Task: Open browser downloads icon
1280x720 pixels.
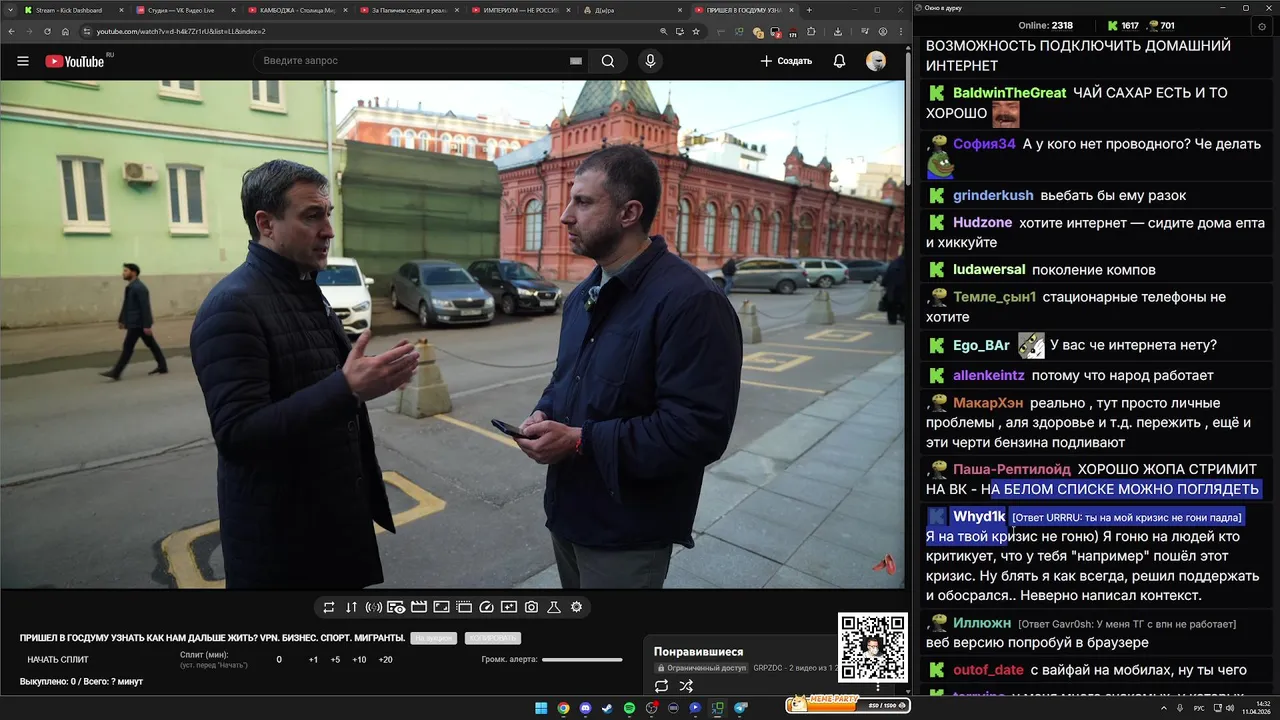Action: click(x=837, y=31)
